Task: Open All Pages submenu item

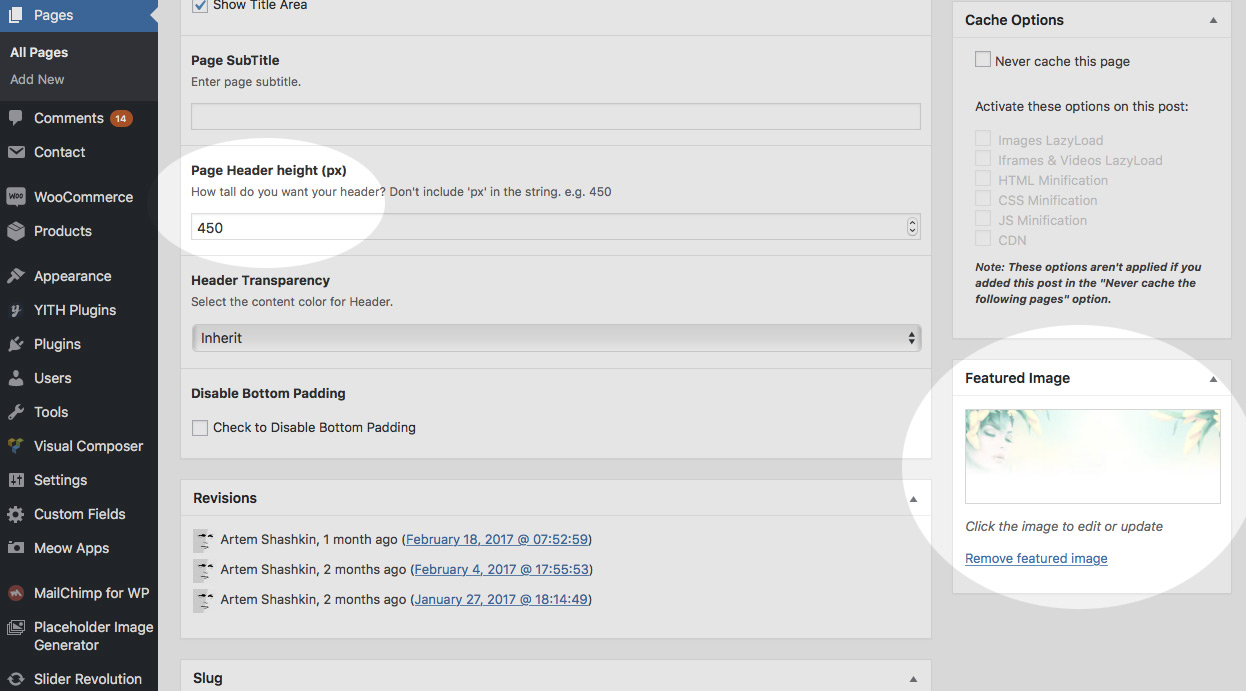Action: 39,52
